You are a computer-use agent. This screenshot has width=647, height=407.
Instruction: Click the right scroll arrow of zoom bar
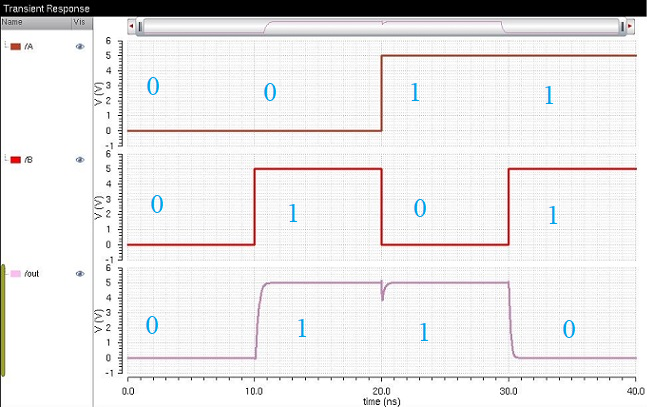click(x=628, y=25)
